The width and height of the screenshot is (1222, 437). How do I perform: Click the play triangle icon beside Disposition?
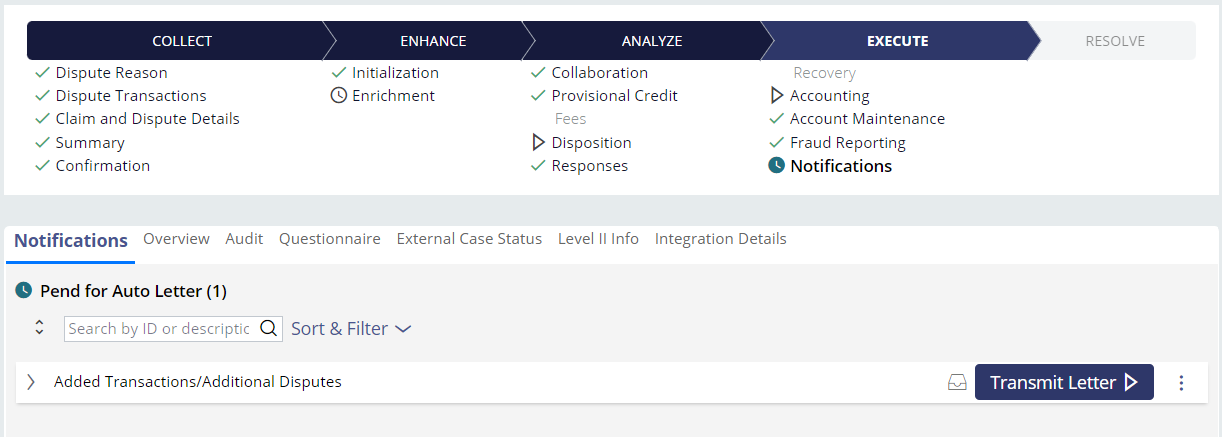538,143
